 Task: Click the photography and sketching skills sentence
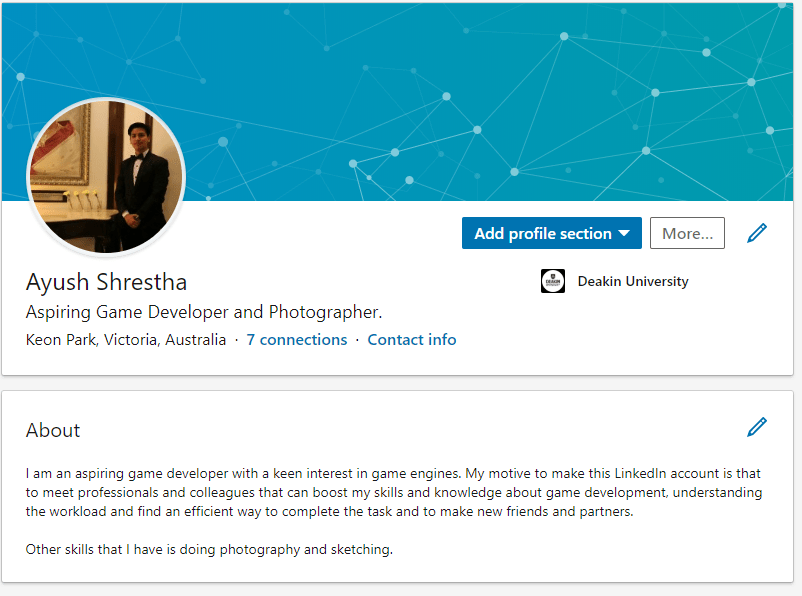click(x=209, y=549)
